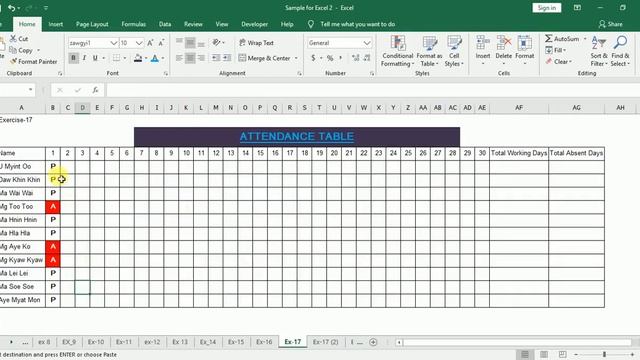
Task: Open the Orientation text rotation icon
Action: pyautogui.click(x=217, y=42)
